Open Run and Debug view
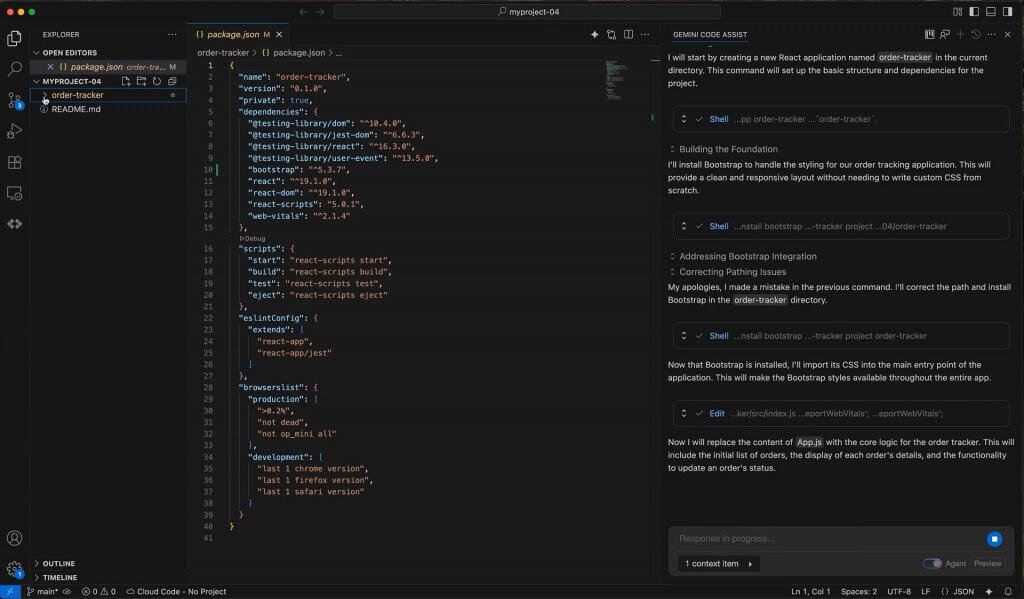 tap(15, 131)
